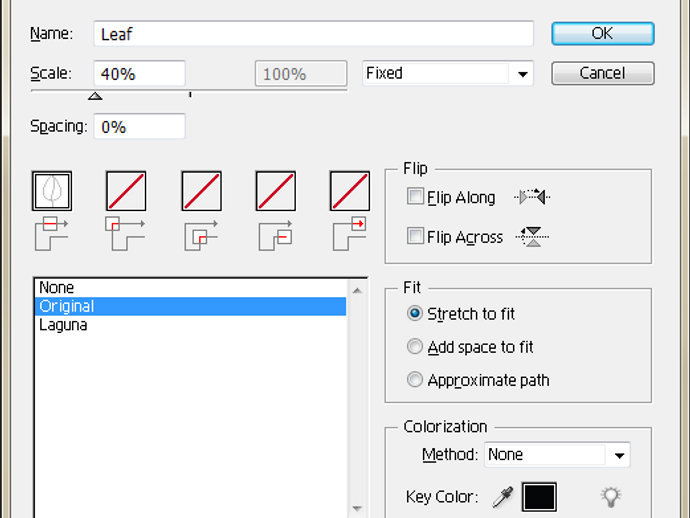
Task: Click the Outer Corner Tile diagram icon
Action: point(125,233)
